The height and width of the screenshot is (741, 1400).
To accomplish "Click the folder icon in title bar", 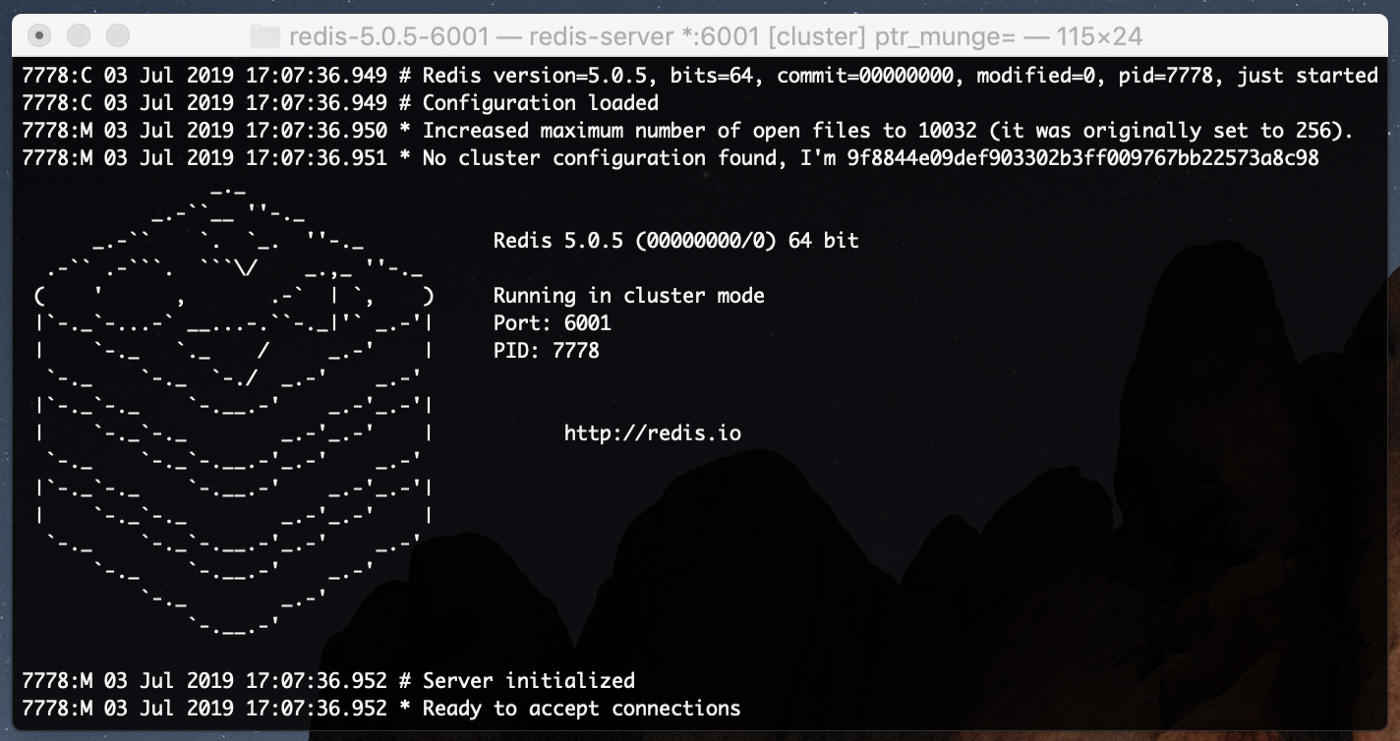I will pos(264,37).
